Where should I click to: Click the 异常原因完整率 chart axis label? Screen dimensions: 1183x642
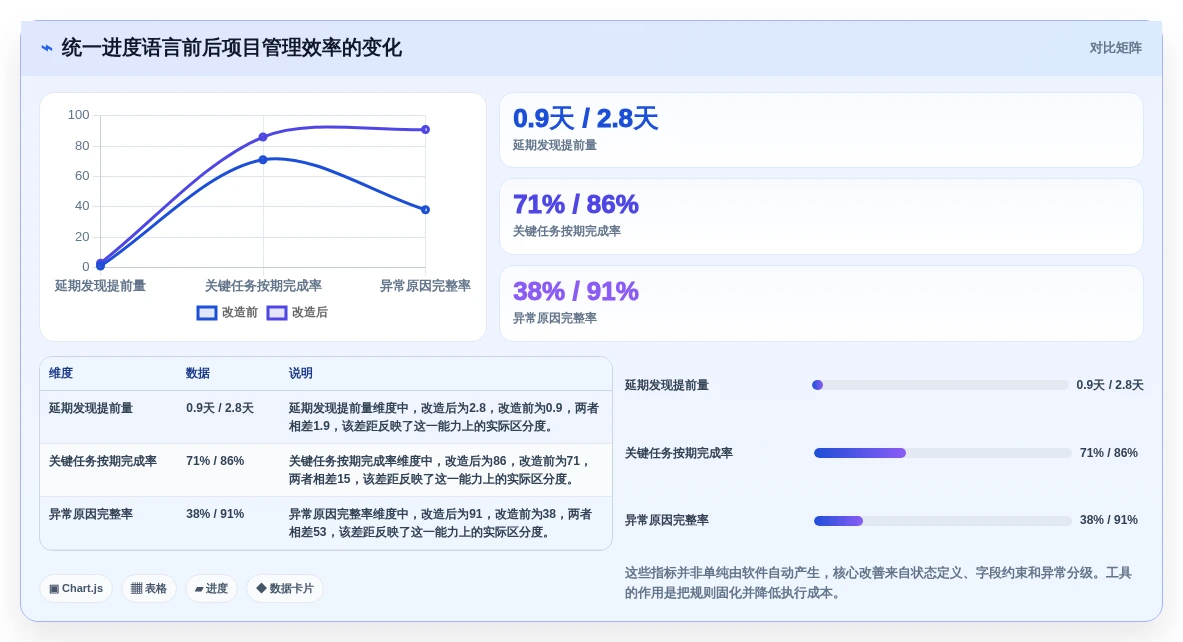click(x=425, y=286)
